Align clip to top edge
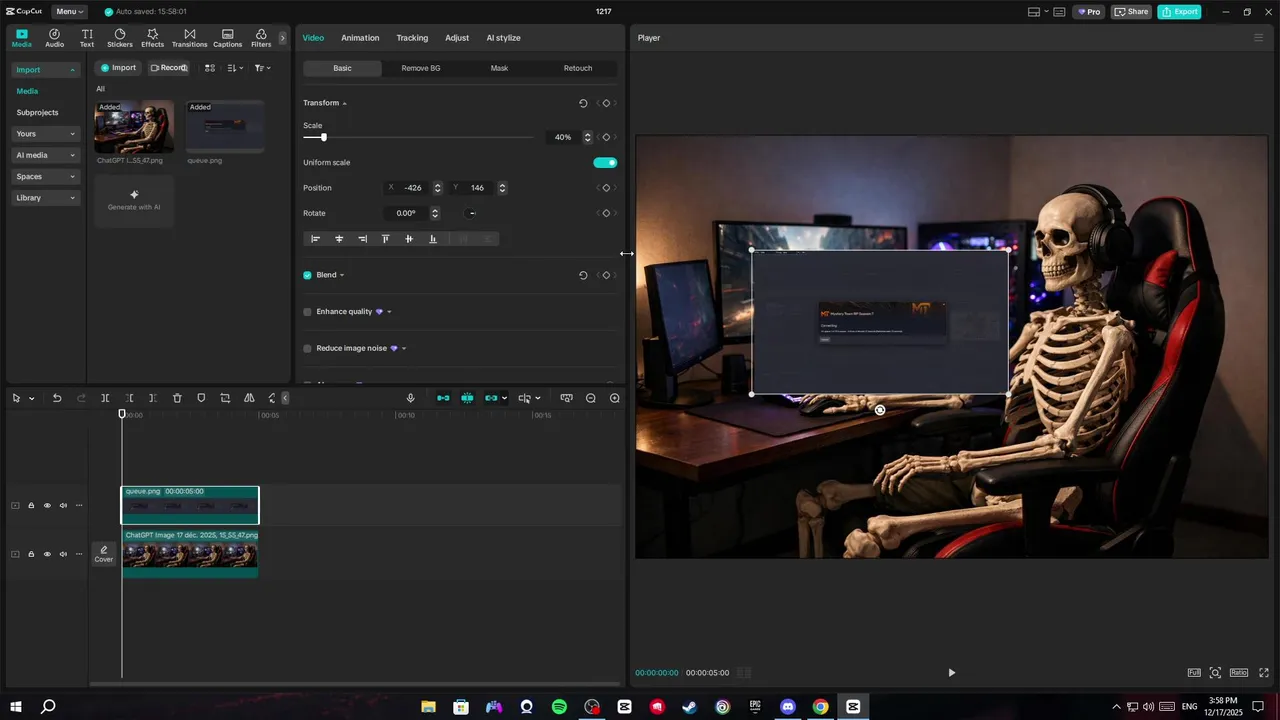1280x720 pixels. click(385, 239)
